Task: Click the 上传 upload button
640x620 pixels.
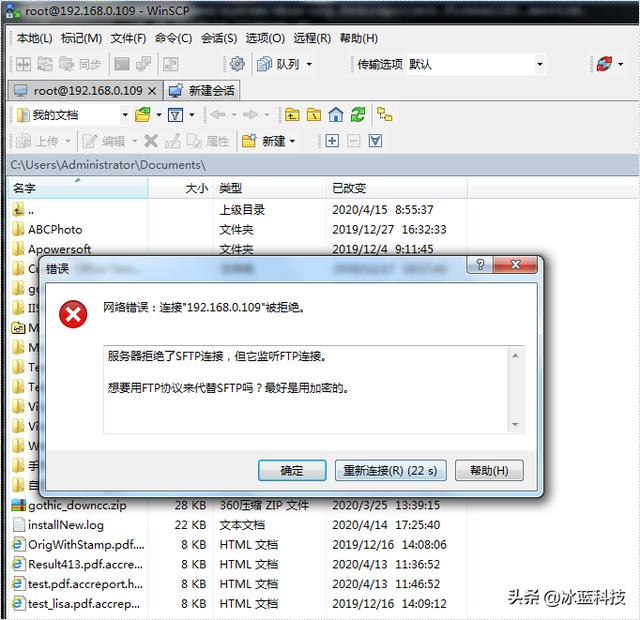Action: (38, 141)
